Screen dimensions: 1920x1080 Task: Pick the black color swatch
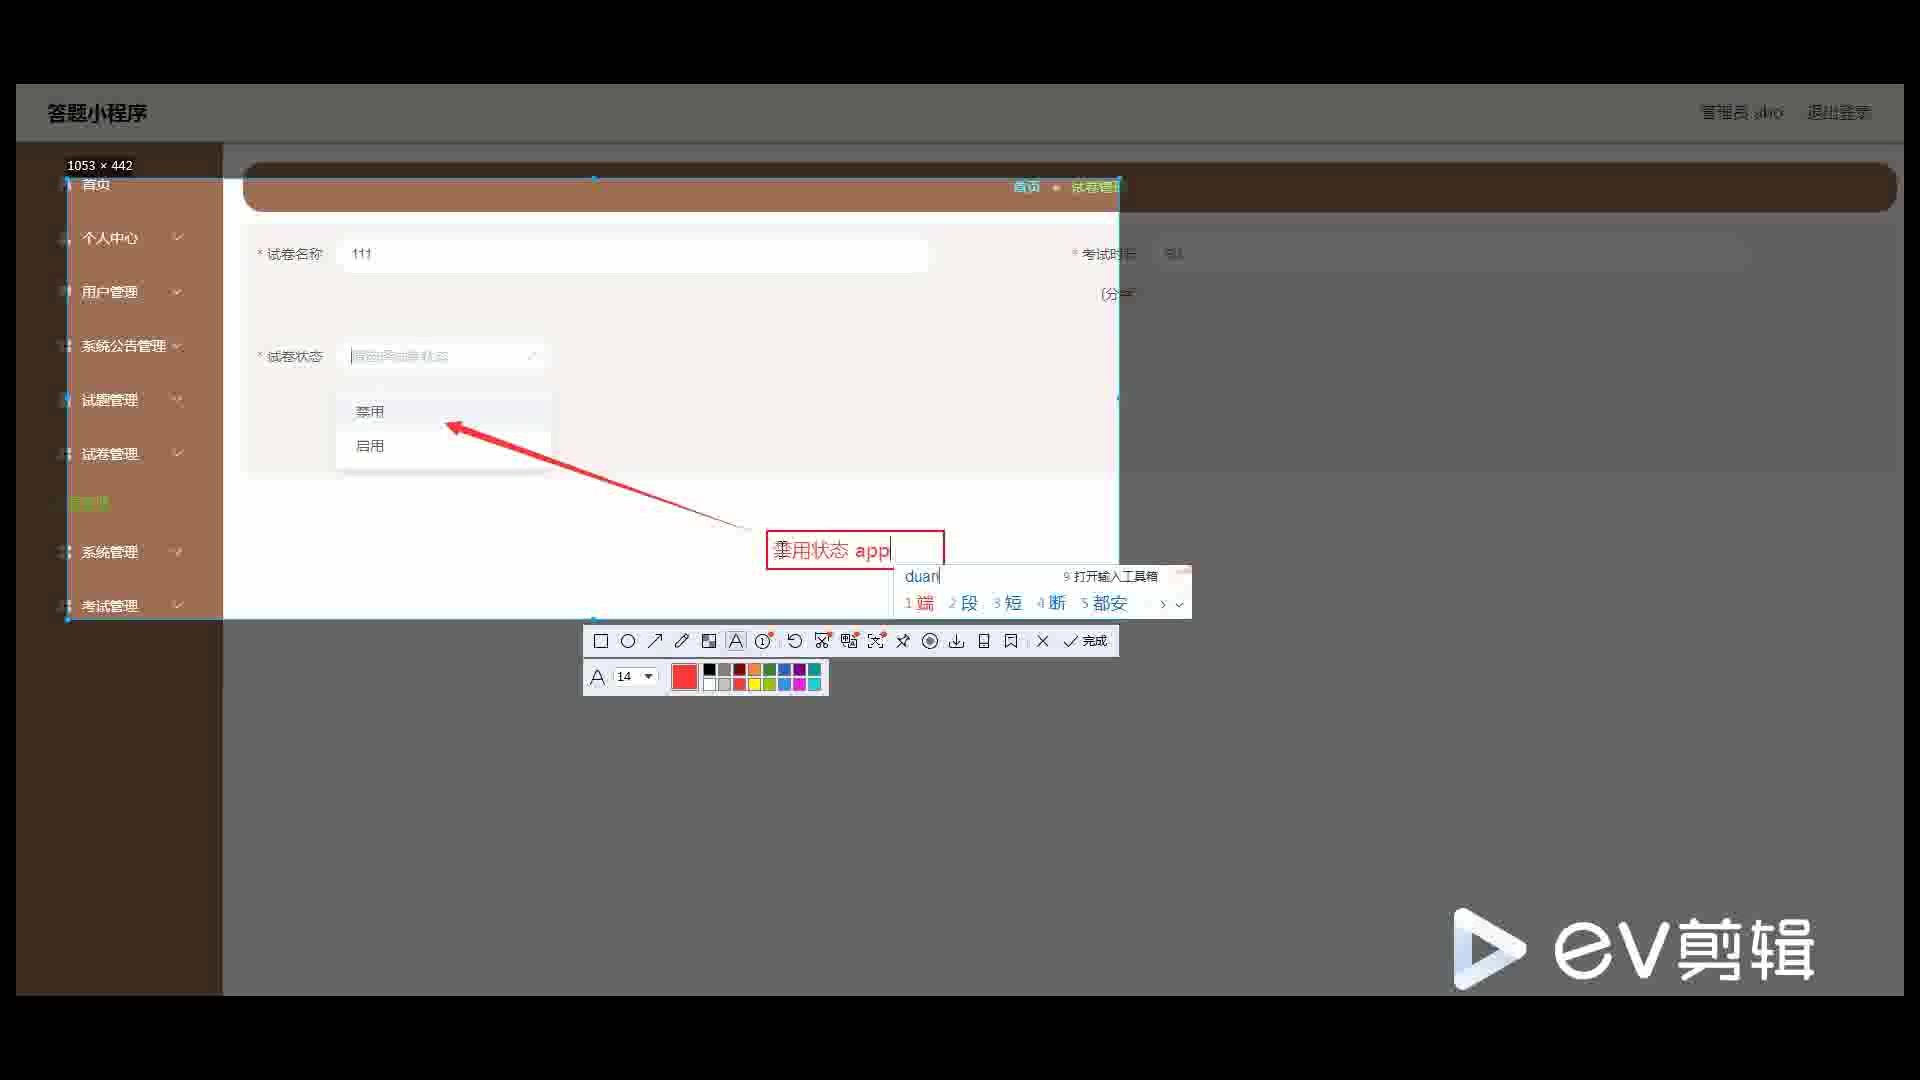[709, 670]
